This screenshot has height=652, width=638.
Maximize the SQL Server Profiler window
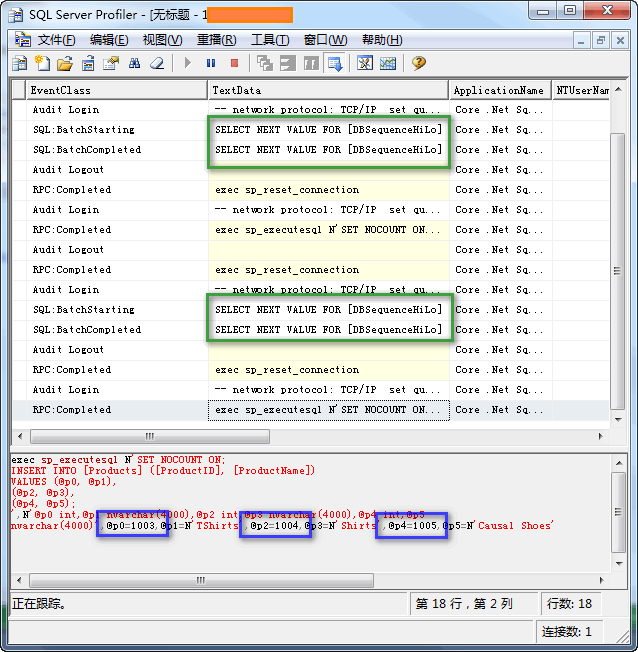pyautogui.click(x=569, y=11)
